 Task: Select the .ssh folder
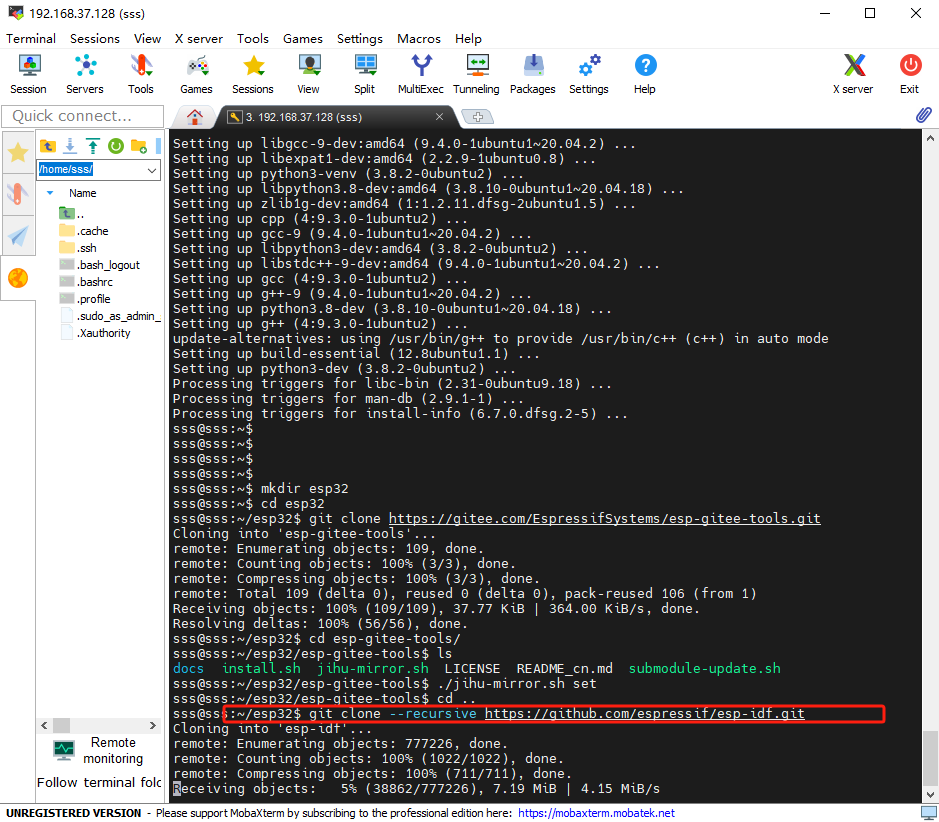(x=78, y=248)
